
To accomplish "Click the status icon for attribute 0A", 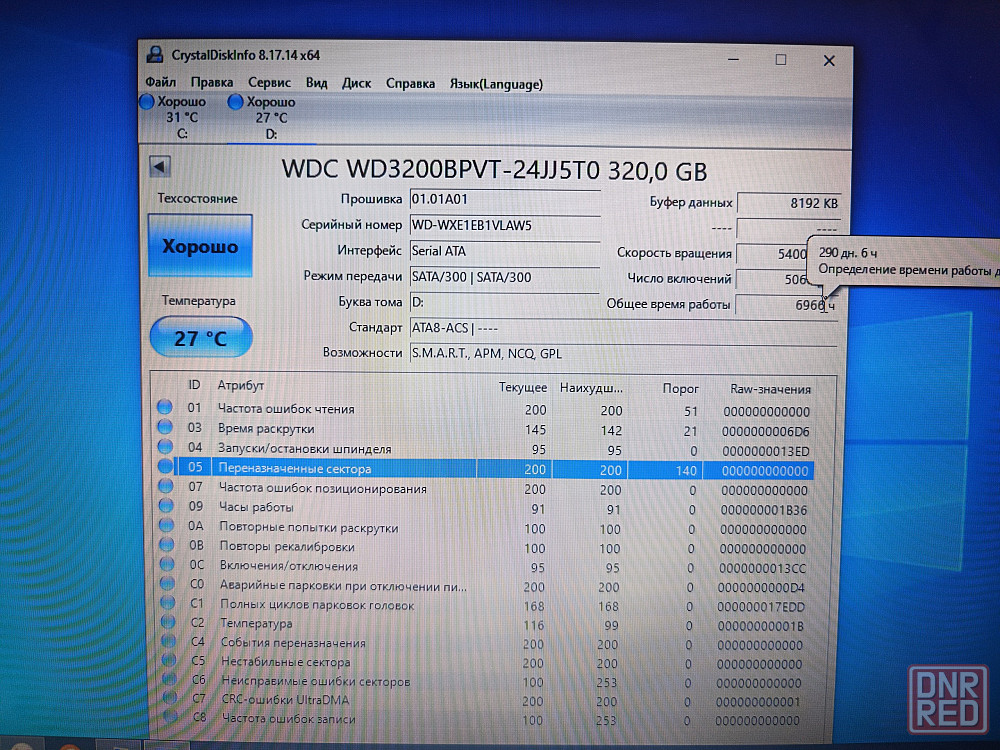I will point(166,526).
